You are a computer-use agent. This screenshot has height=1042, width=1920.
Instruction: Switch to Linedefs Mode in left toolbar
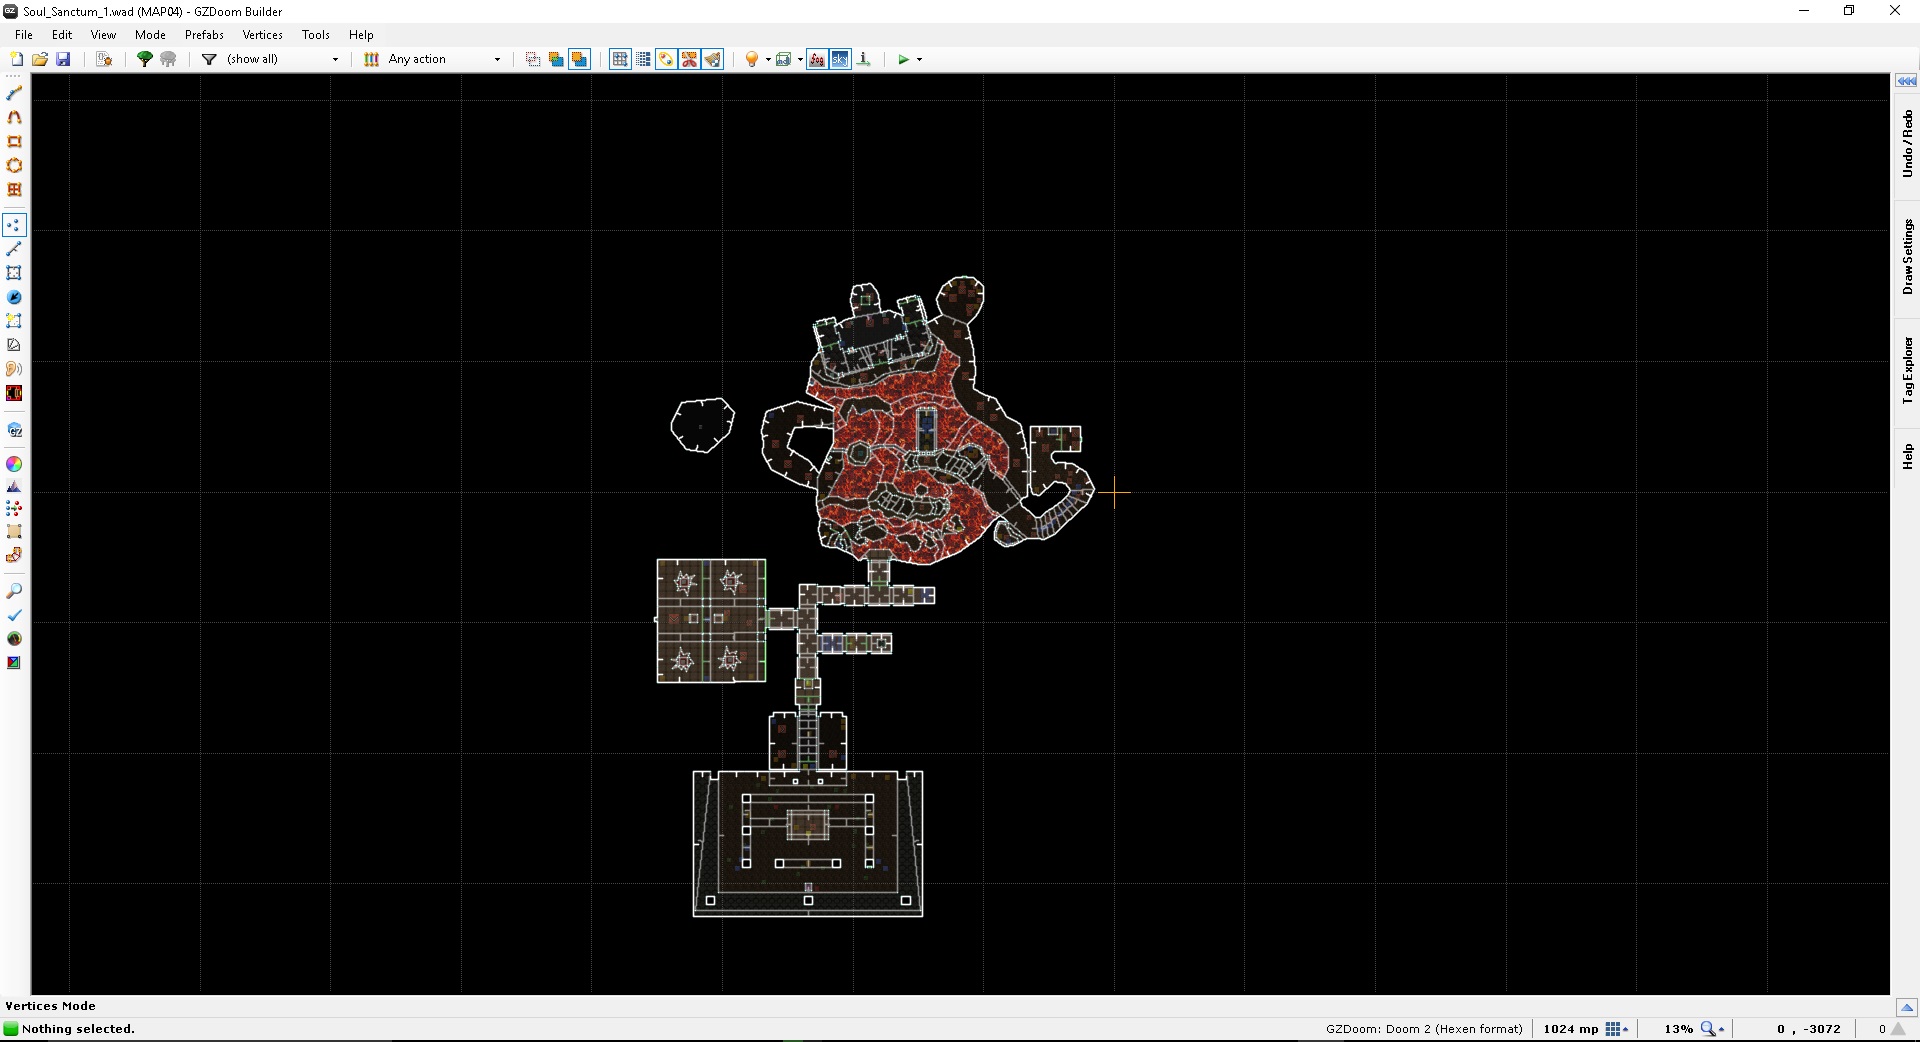tap(14, 249)
